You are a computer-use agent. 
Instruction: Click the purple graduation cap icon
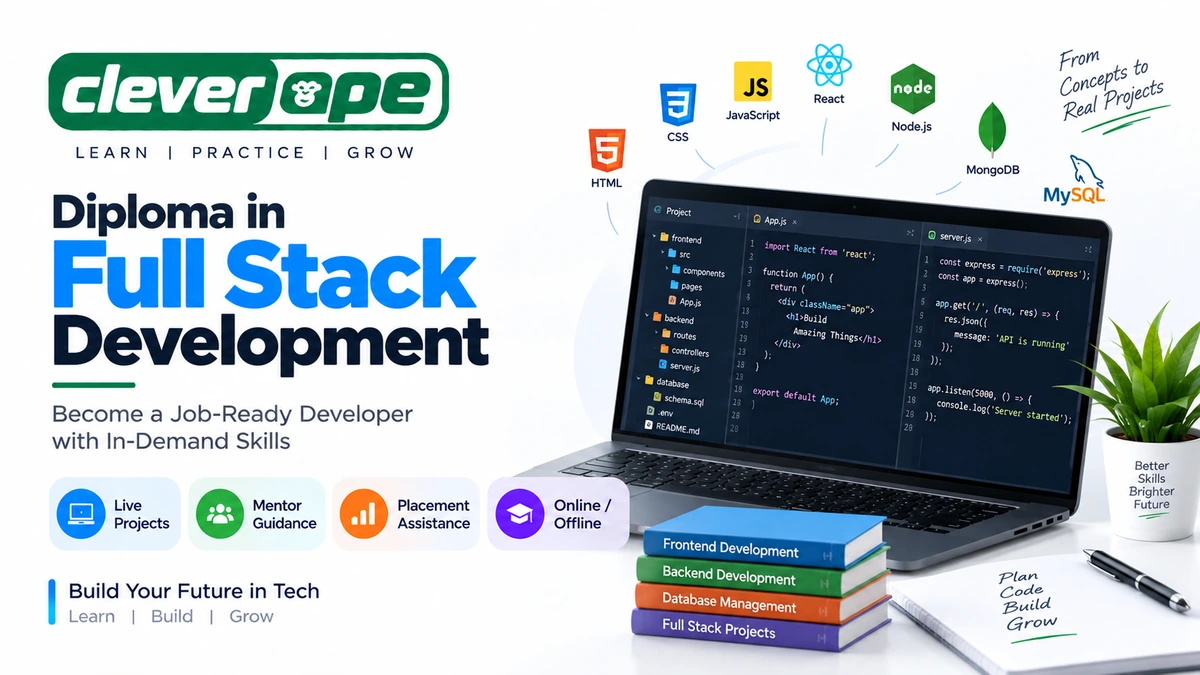point(519,514)
